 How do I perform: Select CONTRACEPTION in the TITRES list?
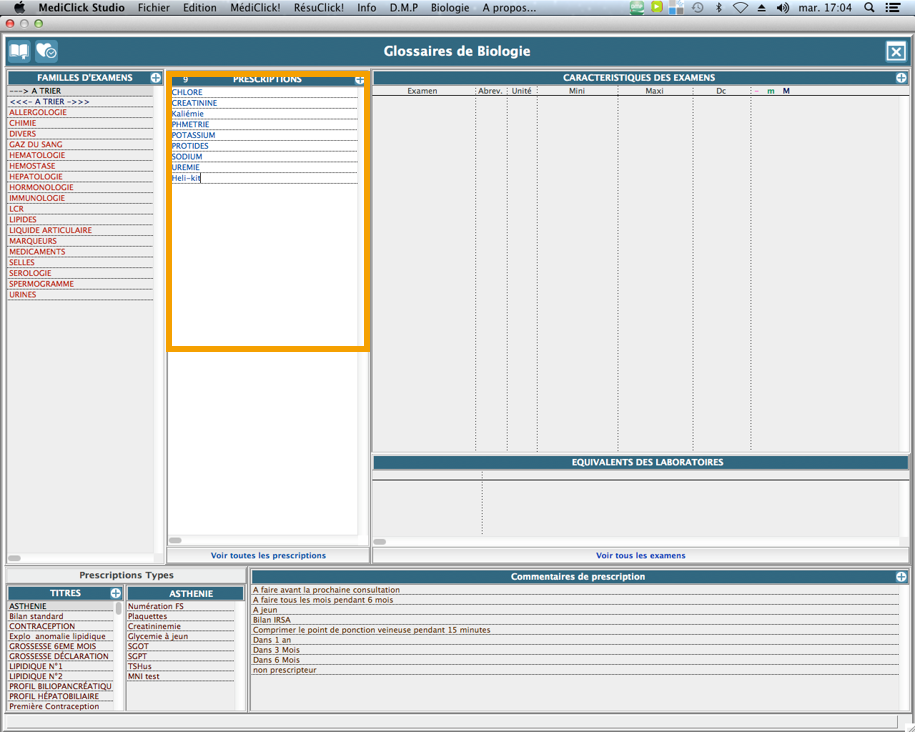(x=42, y=626)
